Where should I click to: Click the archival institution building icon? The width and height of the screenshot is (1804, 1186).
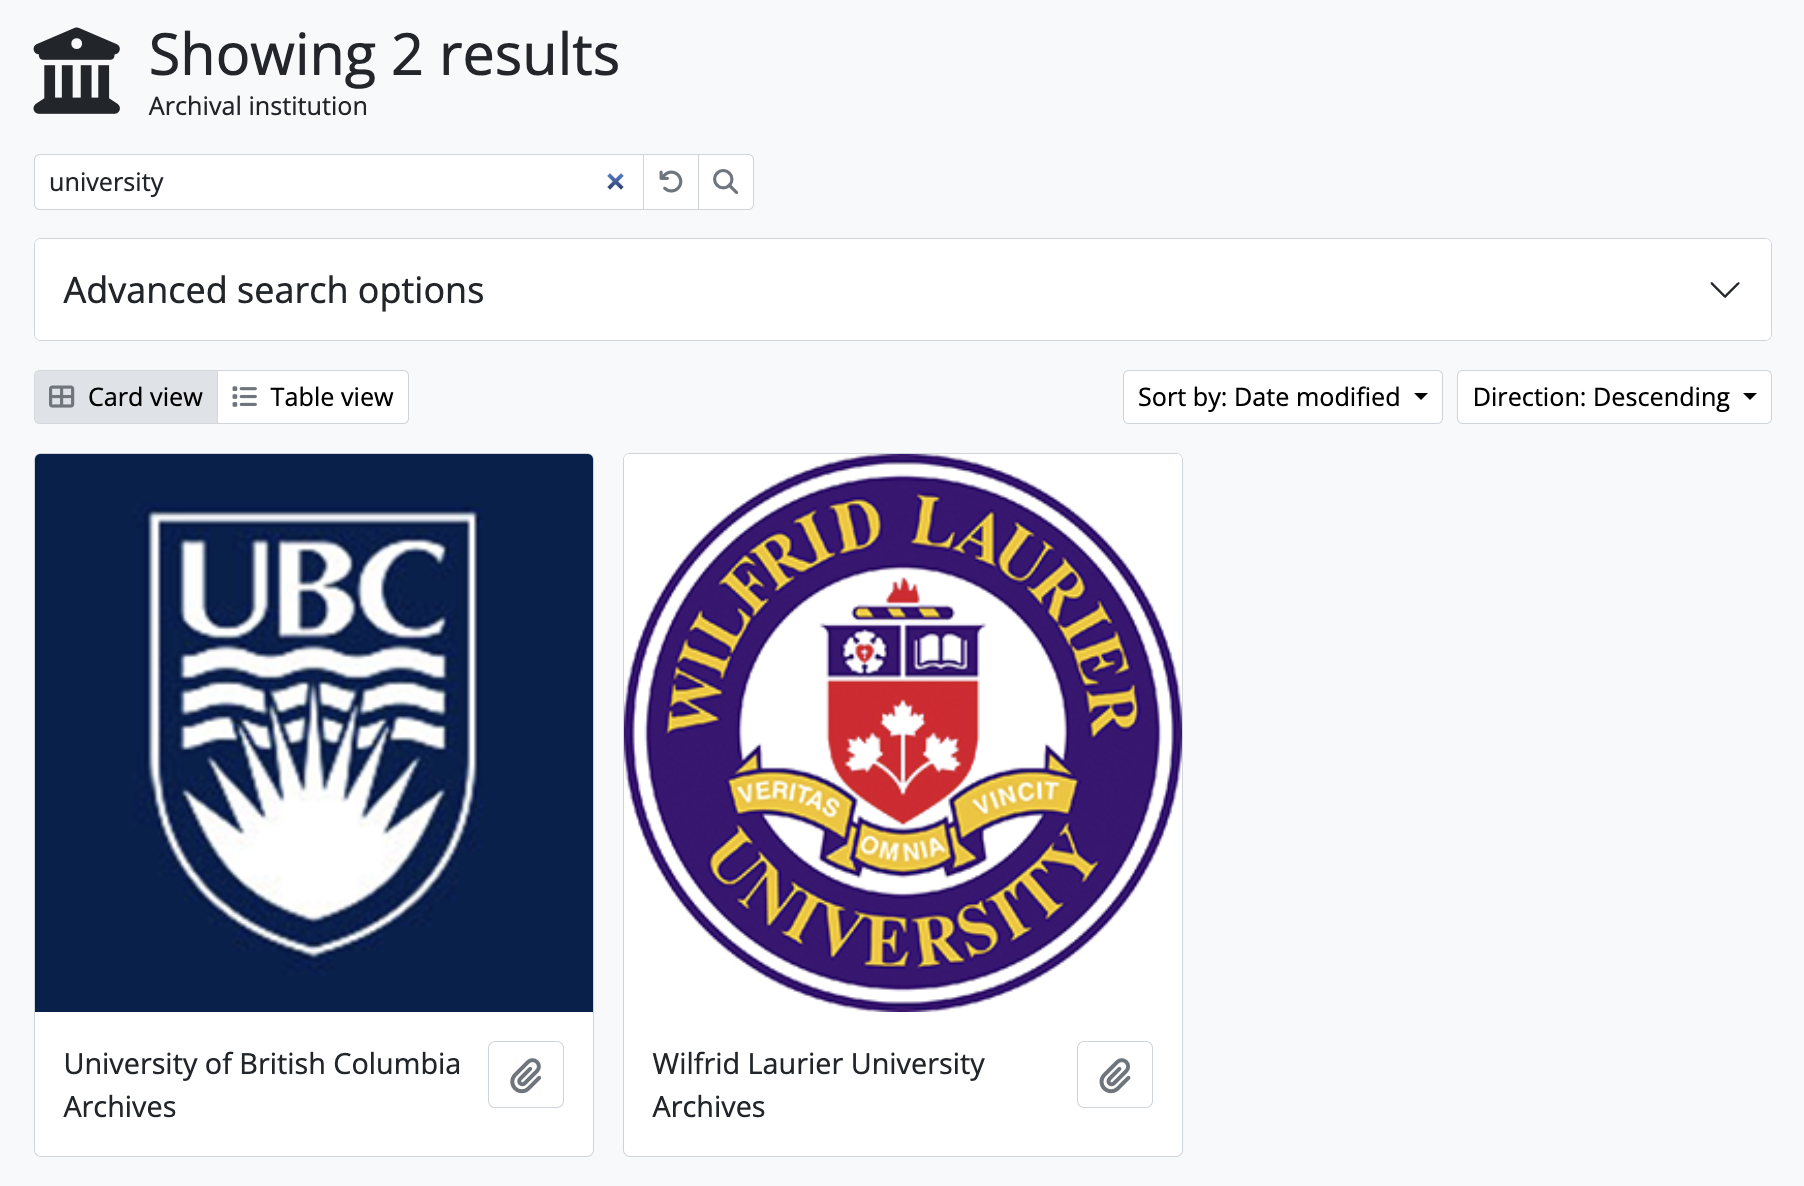77,71
